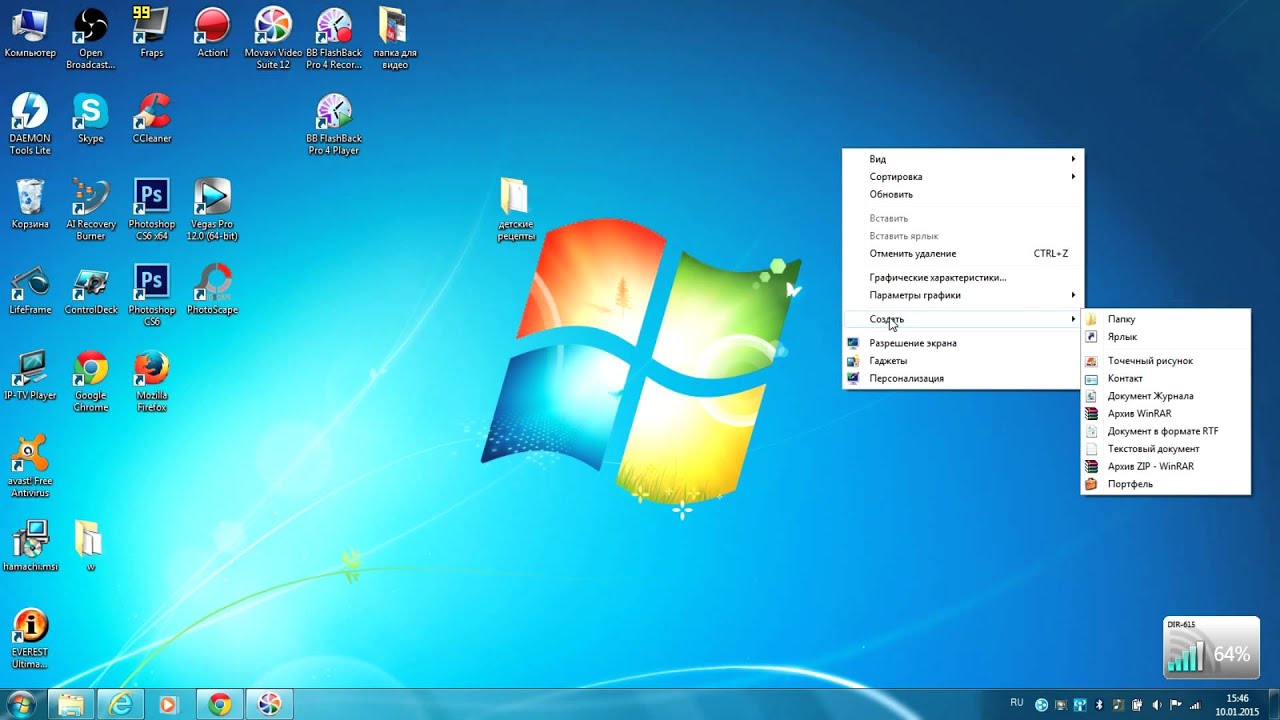The width and height of the screenshot is (1280, 720).
Task: Click the taskbar clock showing 15:46
Action: click(1238, 705)
